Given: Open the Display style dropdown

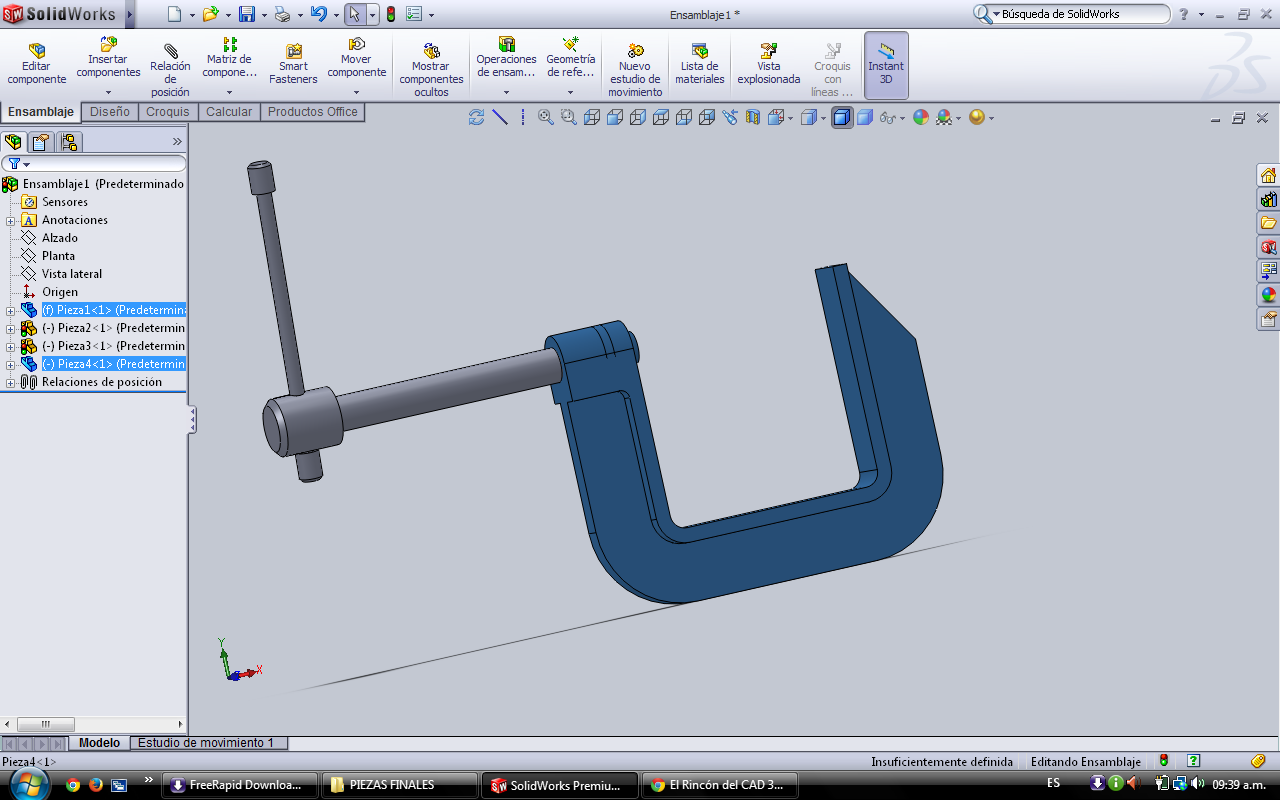Looking at the screenshot, I should coord(823,118).
